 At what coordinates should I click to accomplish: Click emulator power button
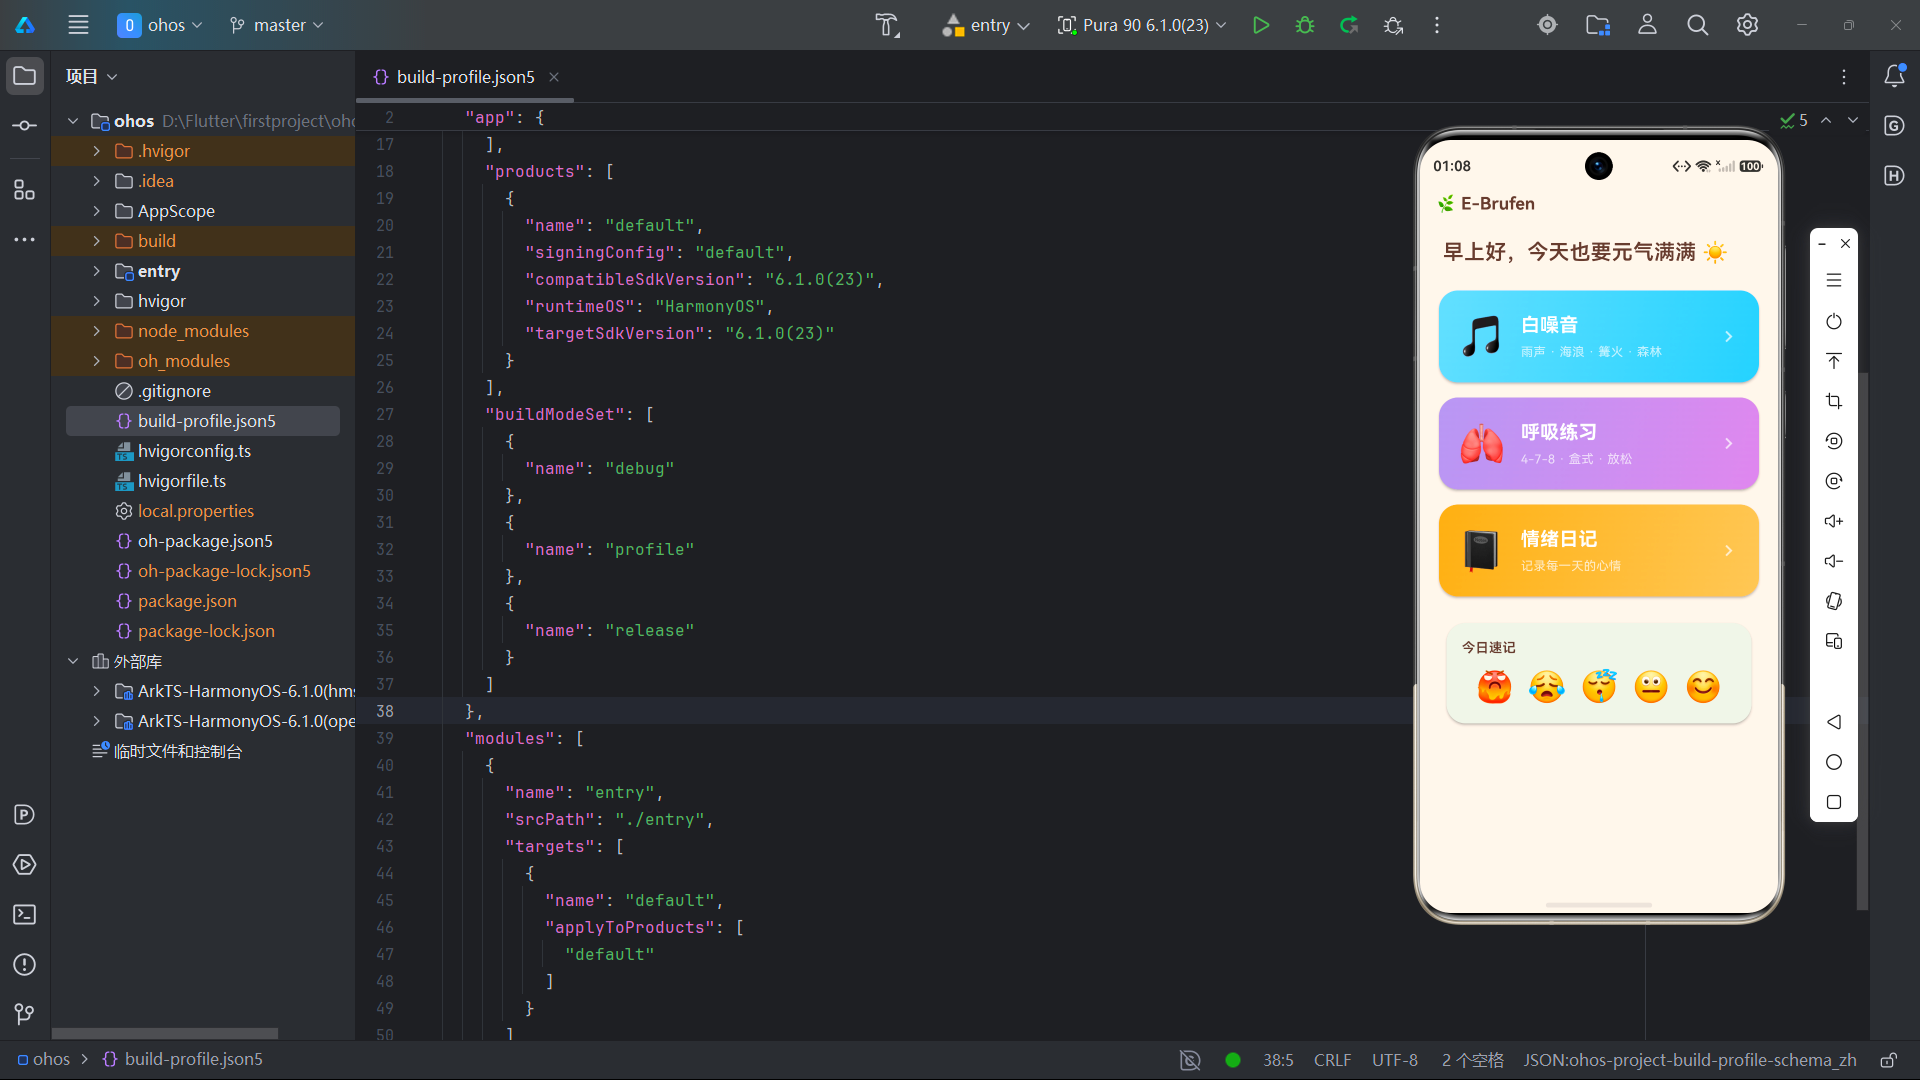click(1833, 321)
